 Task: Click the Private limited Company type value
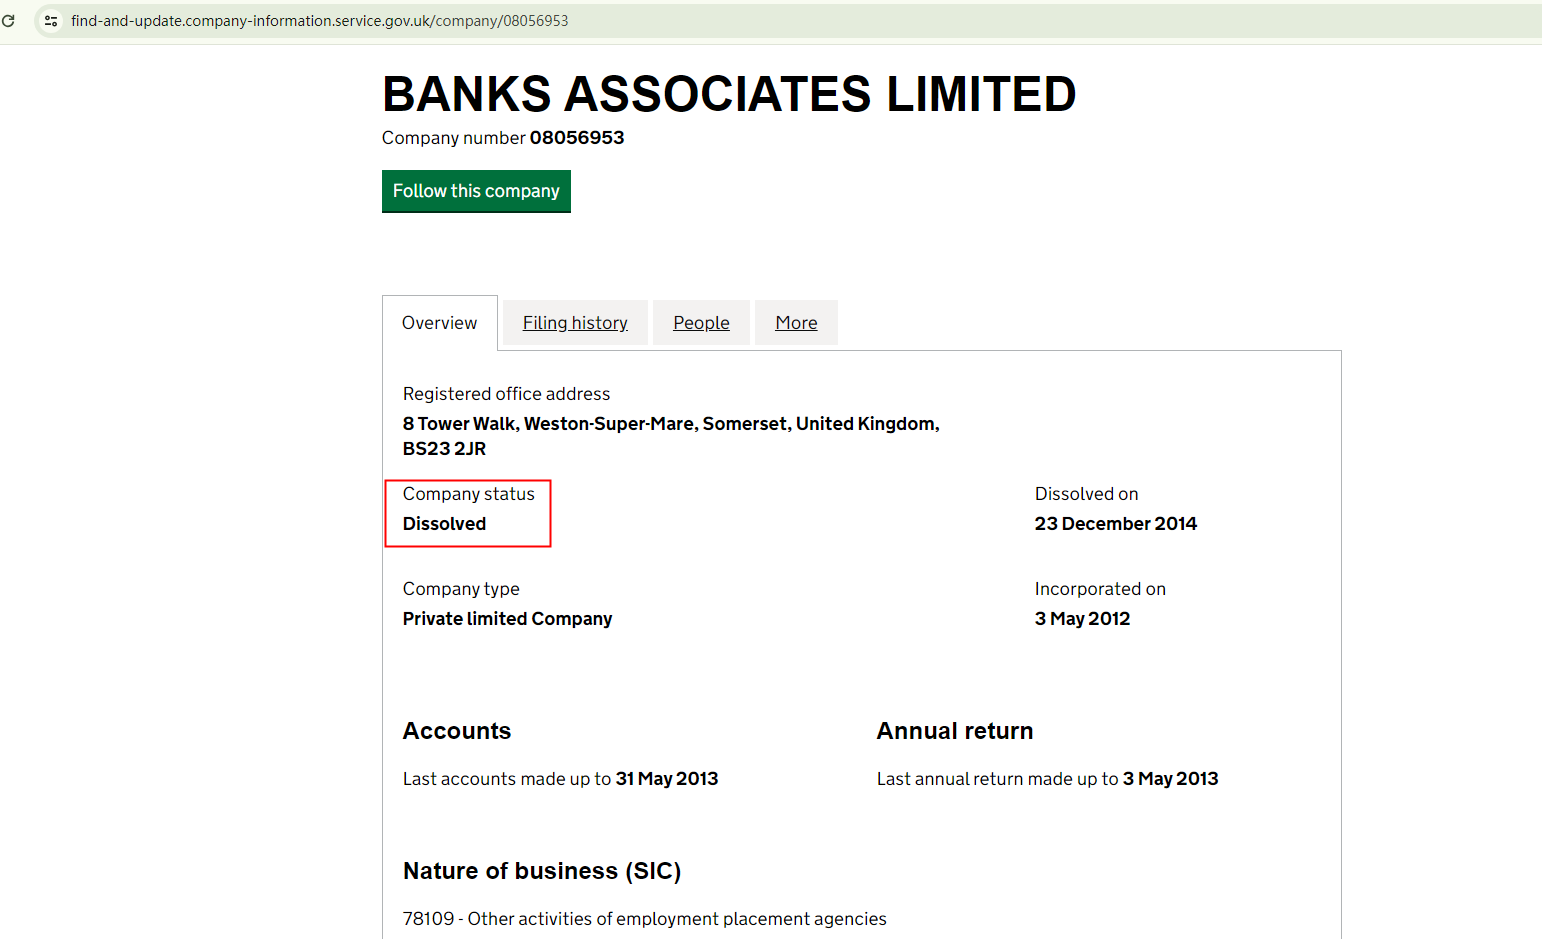pos(507,619)
